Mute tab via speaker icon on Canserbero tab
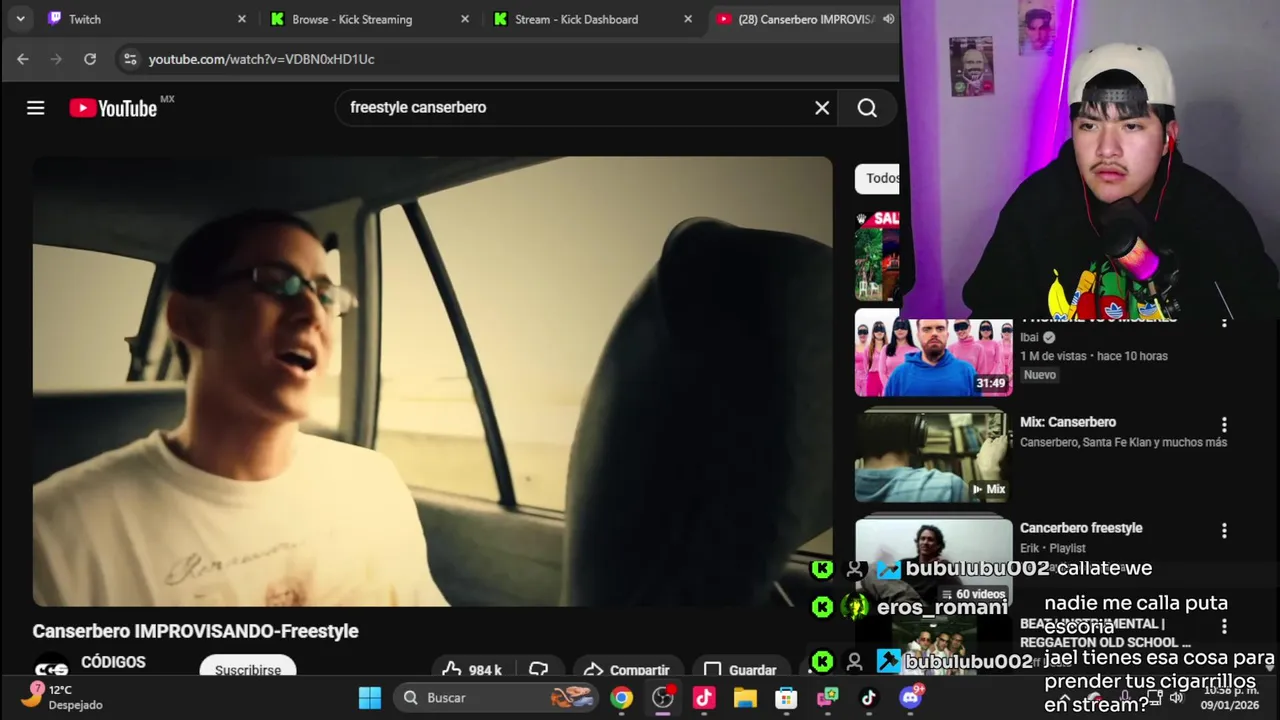1280x720 pixels. coord(888,19)
